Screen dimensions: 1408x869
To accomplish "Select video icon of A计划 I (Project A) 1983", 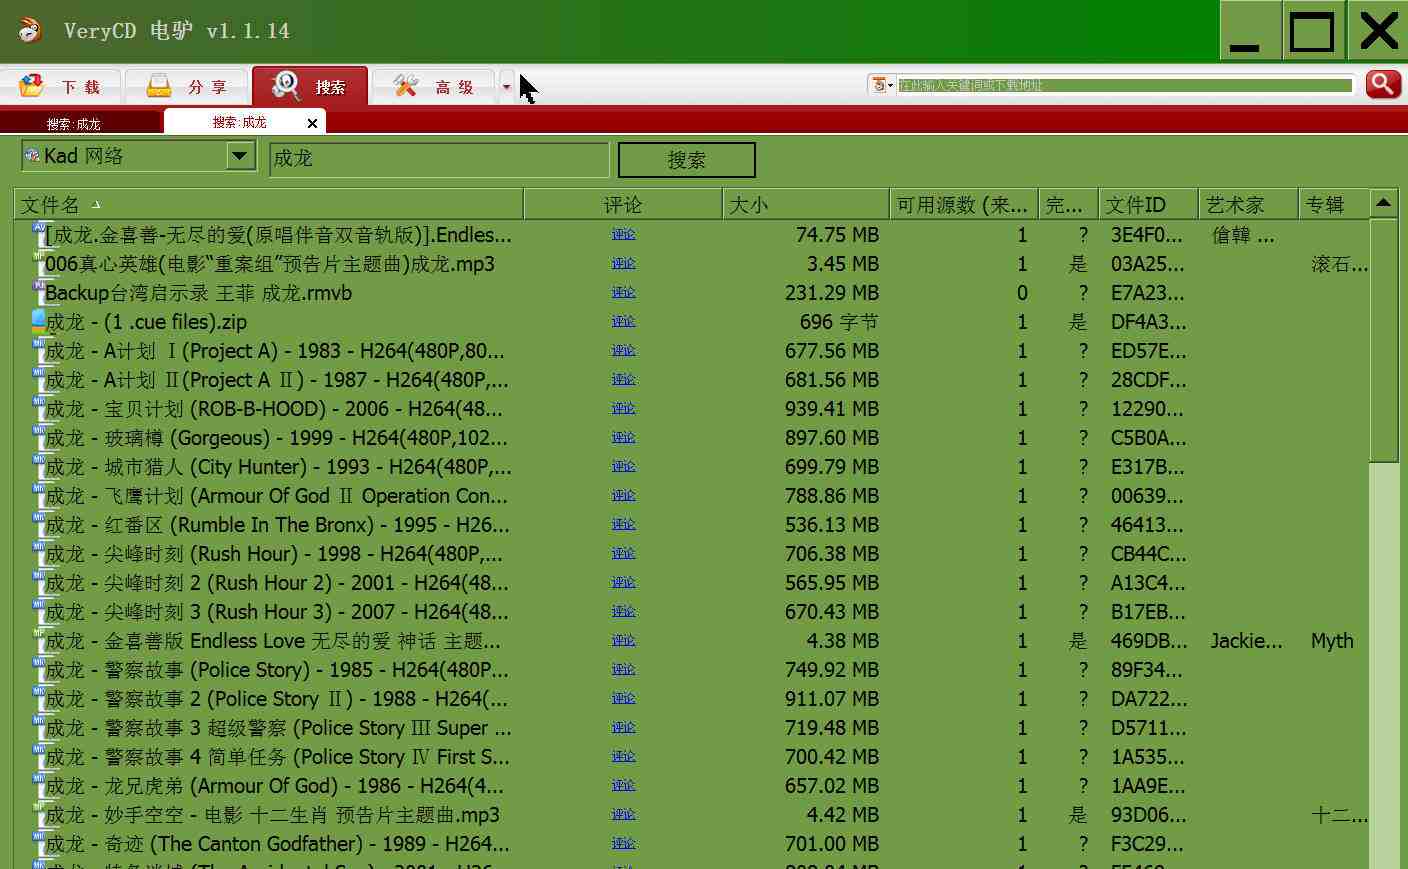I will coord(39,349).
